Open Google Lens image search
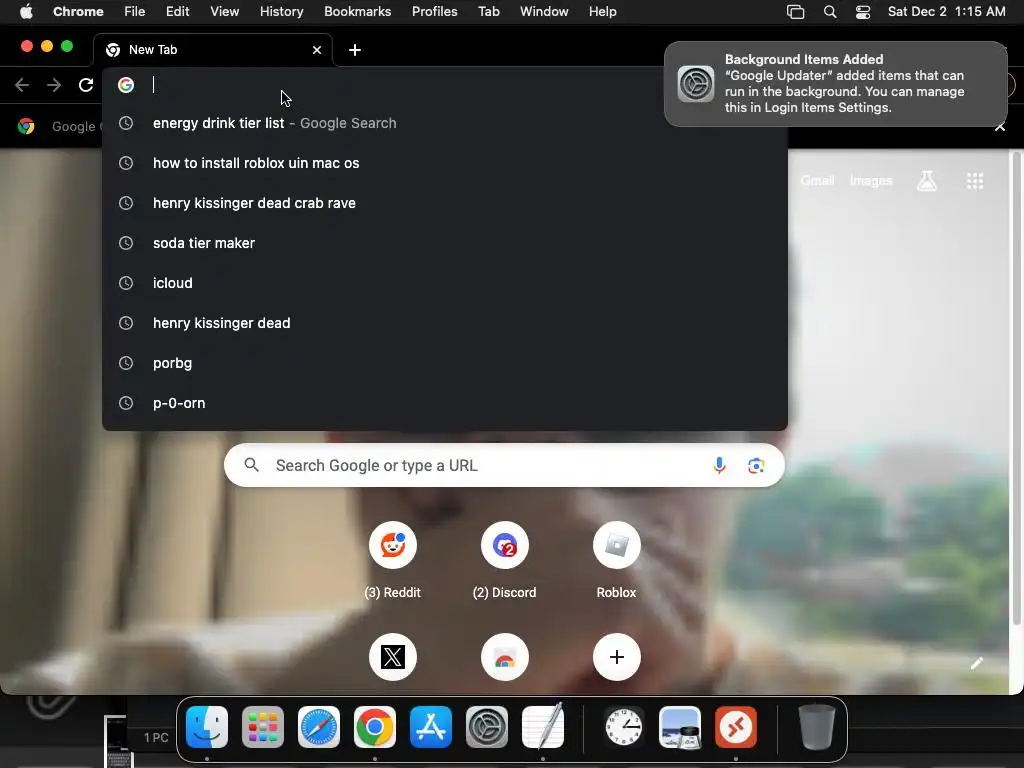The width and height of the screenshot is (1024, 768). pyautogui.click(x=756, y=466)
